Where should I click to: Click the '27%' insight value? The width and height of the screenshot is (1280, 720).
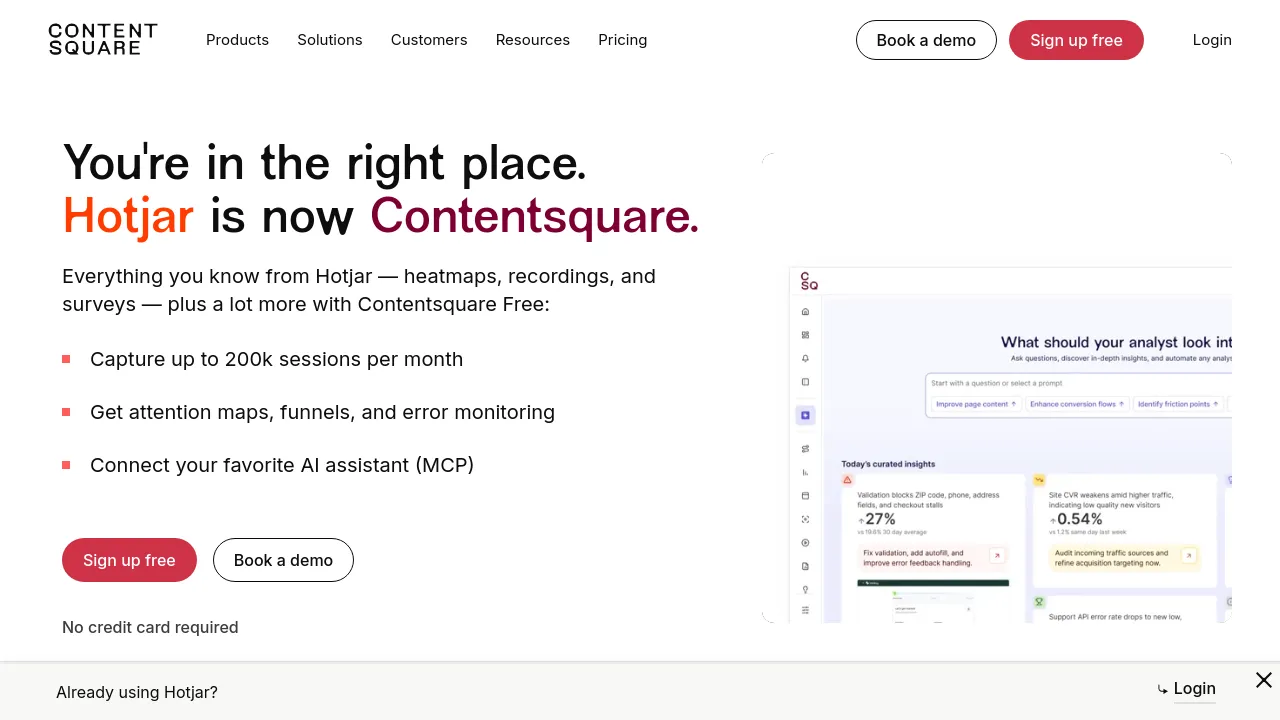pos(880,519)
